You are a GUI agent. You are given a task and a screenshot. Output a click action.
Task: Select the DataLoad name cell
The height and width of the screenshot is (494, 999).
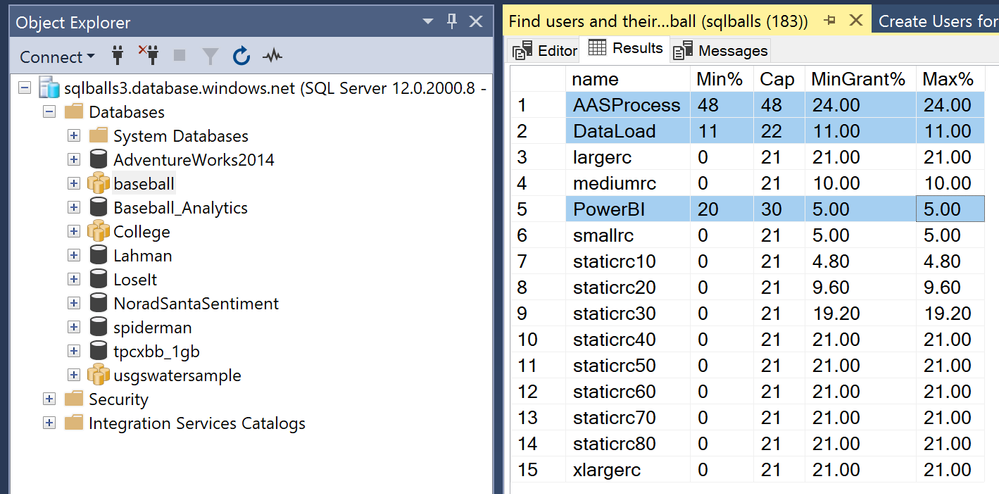(628, 131)
